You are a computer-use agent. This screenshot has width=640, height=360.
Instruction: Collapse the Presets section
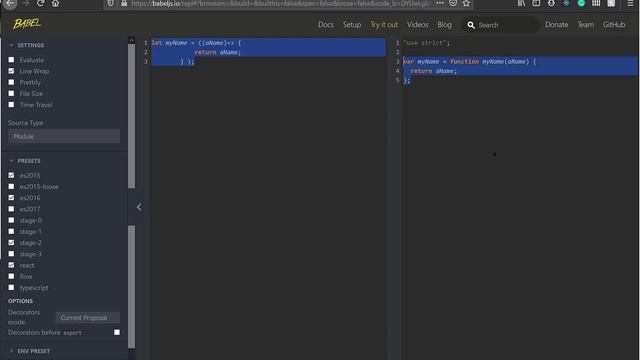(x=24, y=161)
